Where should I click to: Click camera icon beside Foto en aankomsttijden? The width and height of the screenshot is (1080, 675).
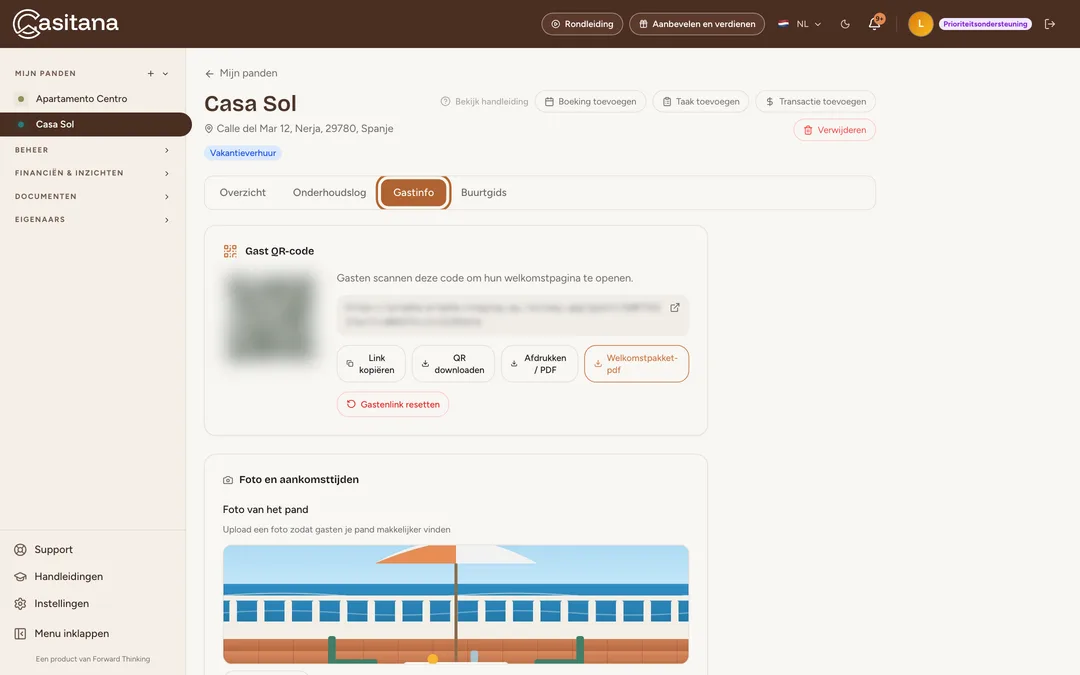tap(228, 480)
